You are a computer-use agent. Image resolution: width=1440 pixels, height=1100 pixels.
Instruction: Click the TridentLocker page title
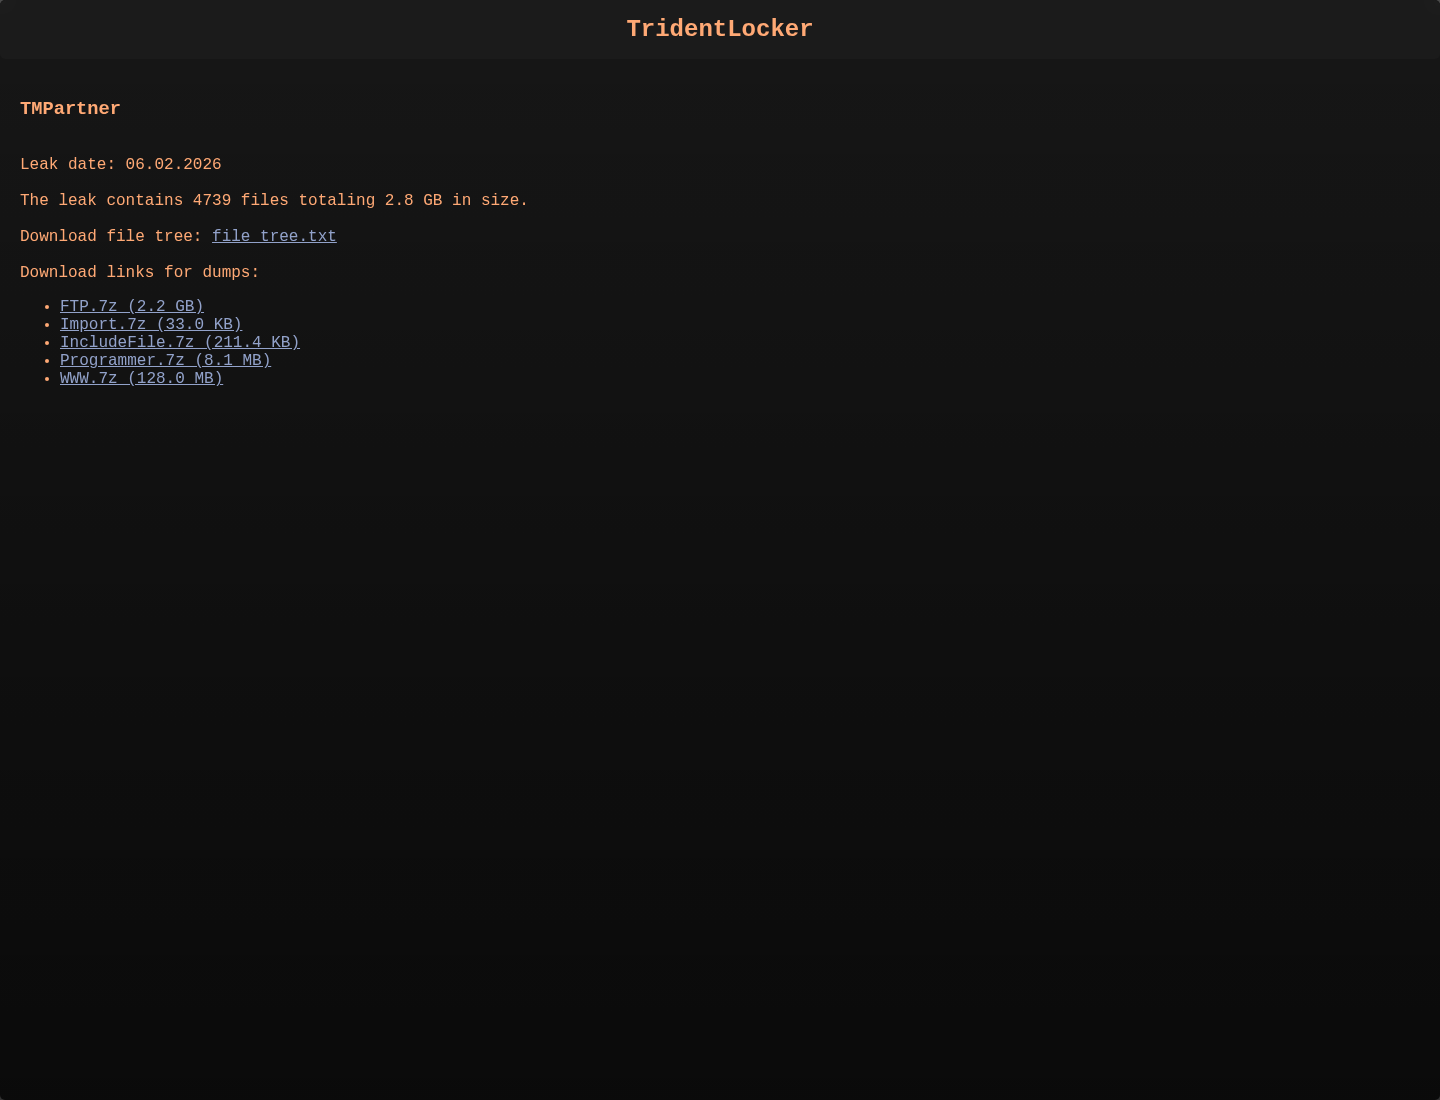tap(720, 29)
